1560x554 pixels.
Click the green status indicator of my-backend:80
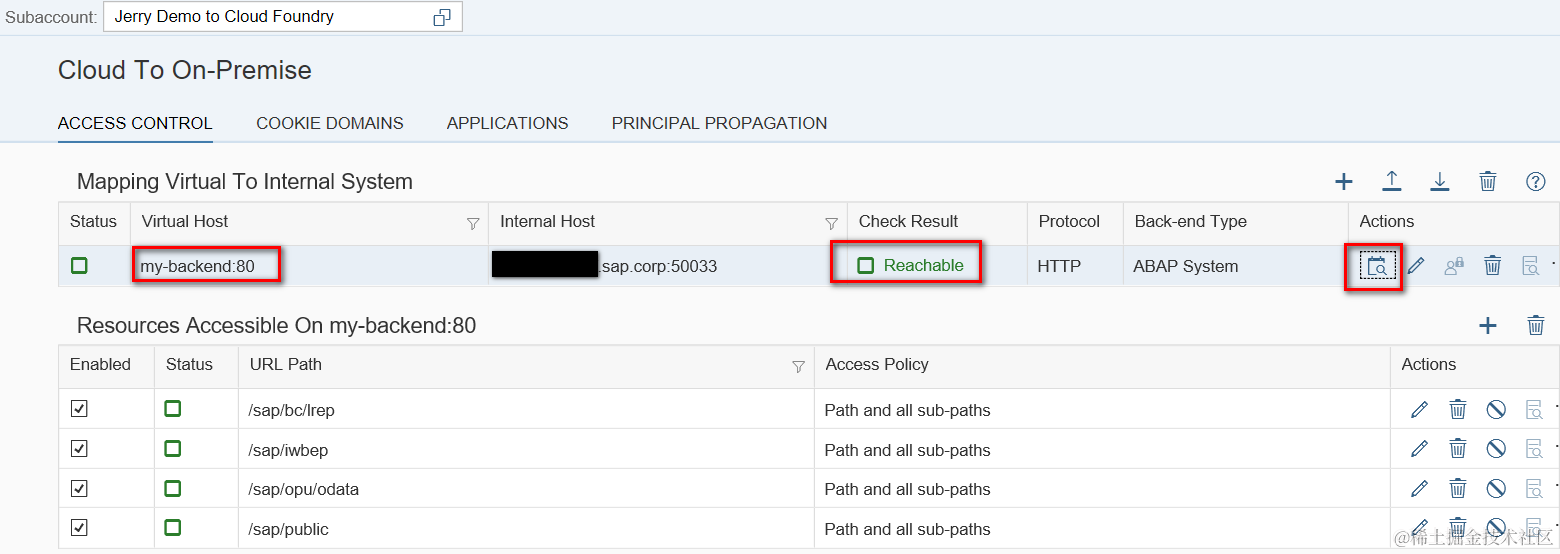pyautogui.click(x=79, y=265)
